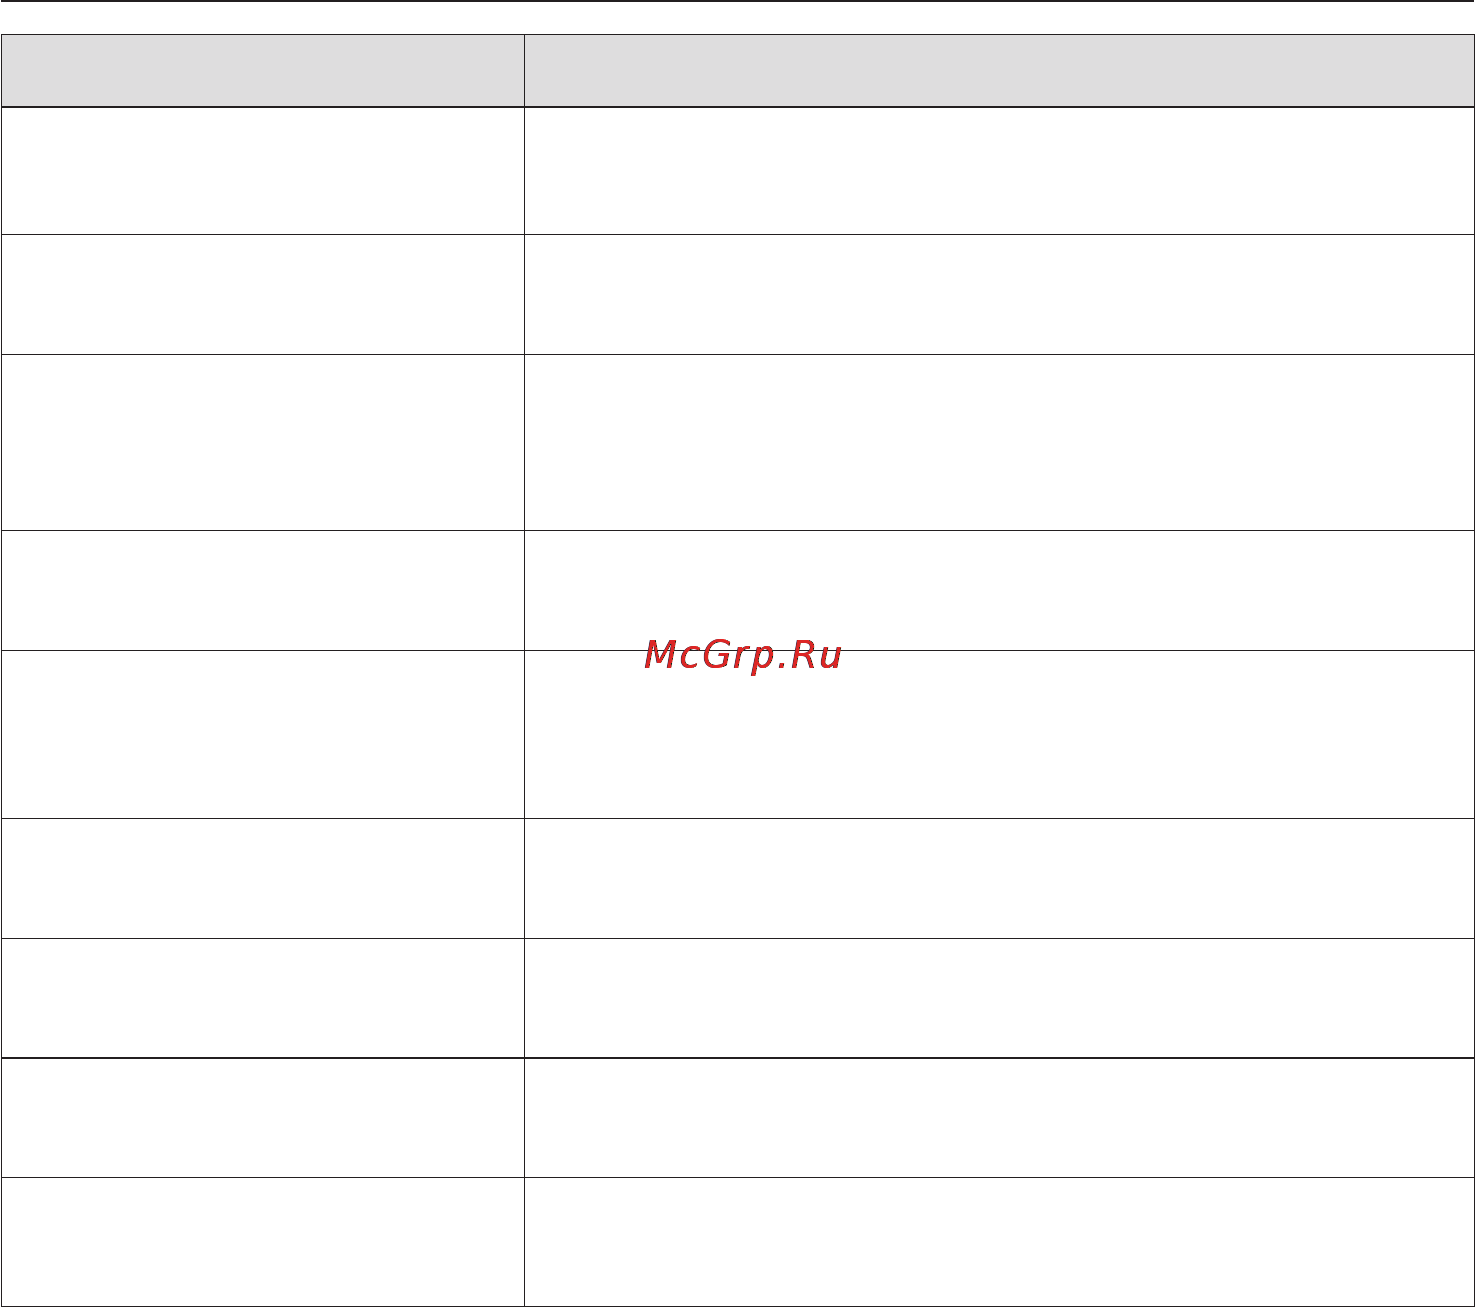Screen dimensions: 1475x1307
Task: Select the gray header cell of right column
Action: 999,71
